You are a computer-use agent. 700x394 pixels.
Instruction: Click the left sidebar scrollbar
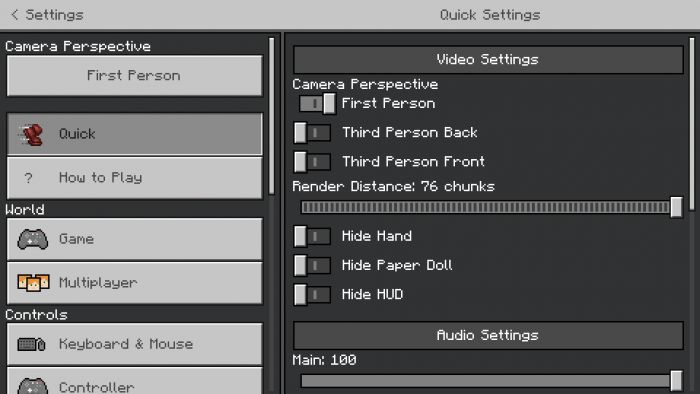(x=271, y=116)
